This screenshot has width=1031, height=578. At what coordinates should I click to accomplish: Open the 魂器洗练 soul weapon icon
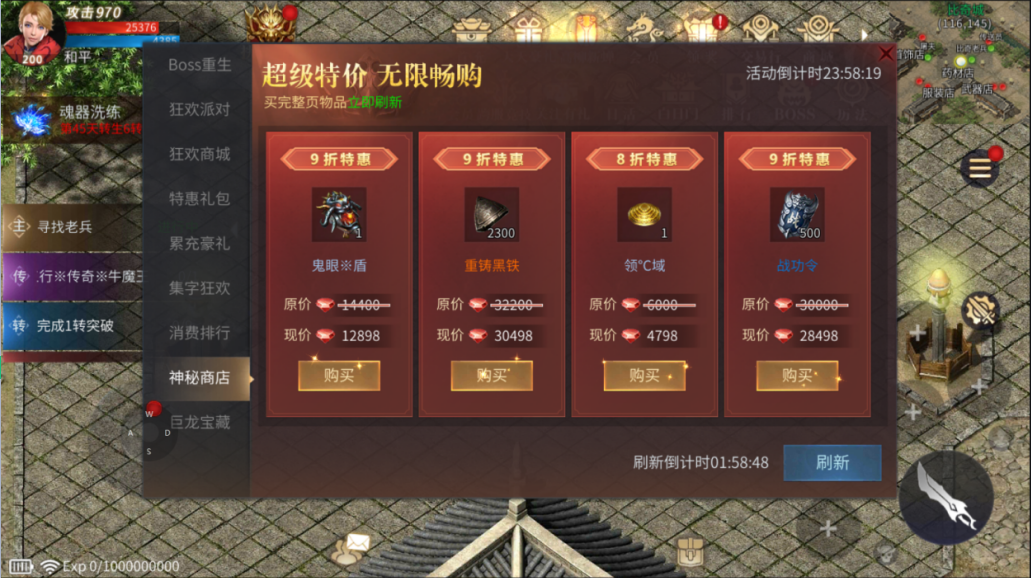click(x=32, y=120)
